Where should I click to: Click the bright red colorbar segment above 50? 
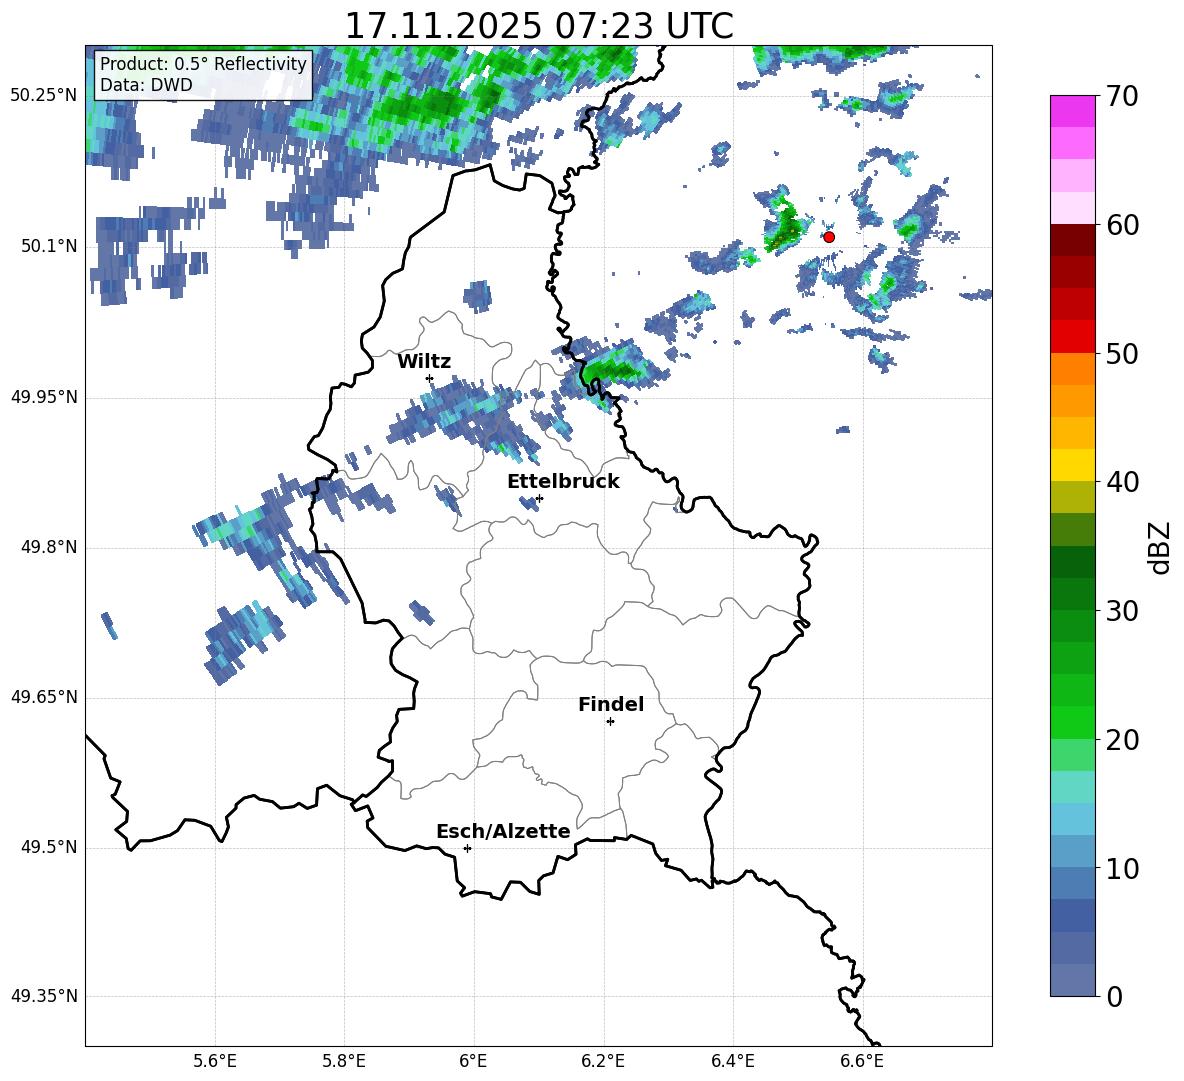pyautogui.click(x=1072, y=337)
